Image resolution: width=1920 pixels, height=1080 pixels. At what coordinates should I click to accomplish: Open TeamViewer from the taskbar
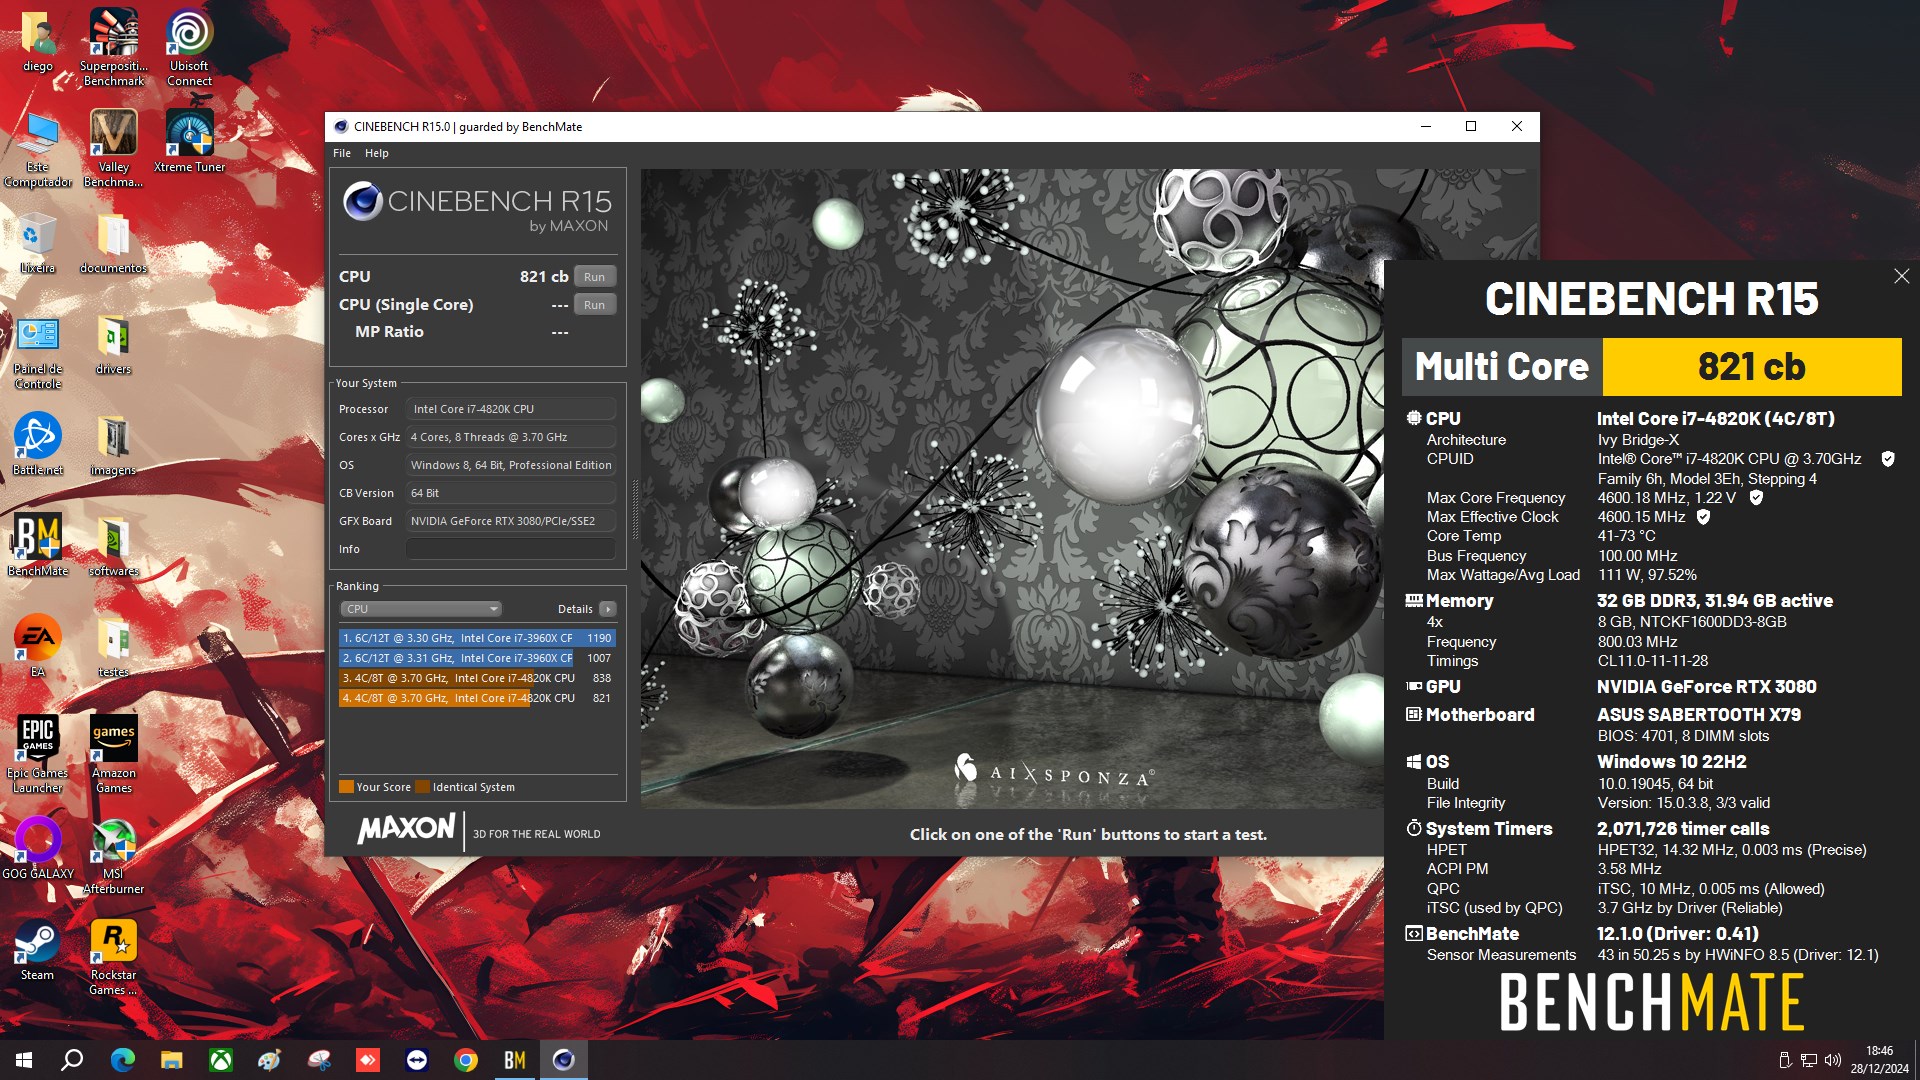[x=417, y=1060]
